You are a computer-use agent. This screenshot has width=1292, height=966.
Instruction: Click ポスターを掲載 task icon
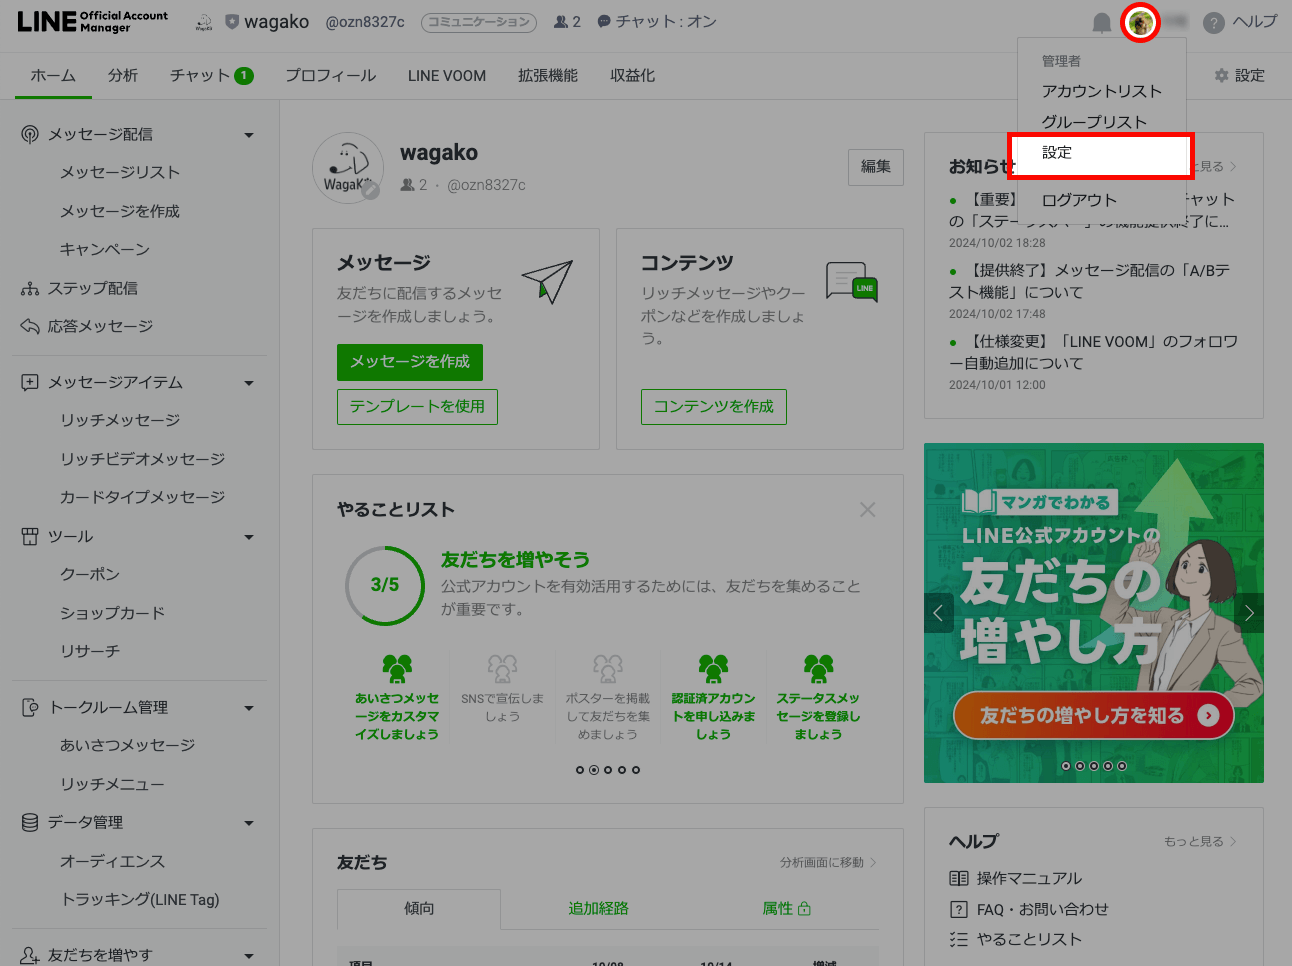tap(607, 669)
